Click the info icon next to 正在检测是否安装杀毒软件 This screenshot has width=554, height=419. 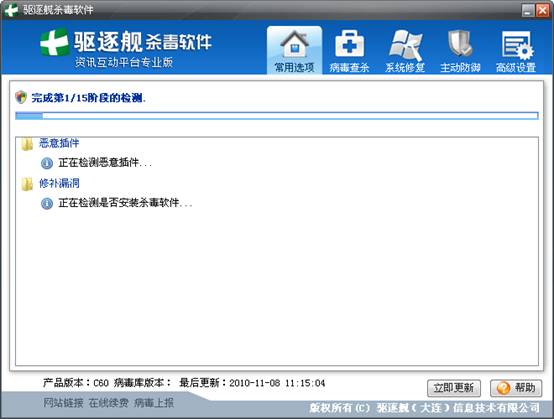tap(47, 203)
